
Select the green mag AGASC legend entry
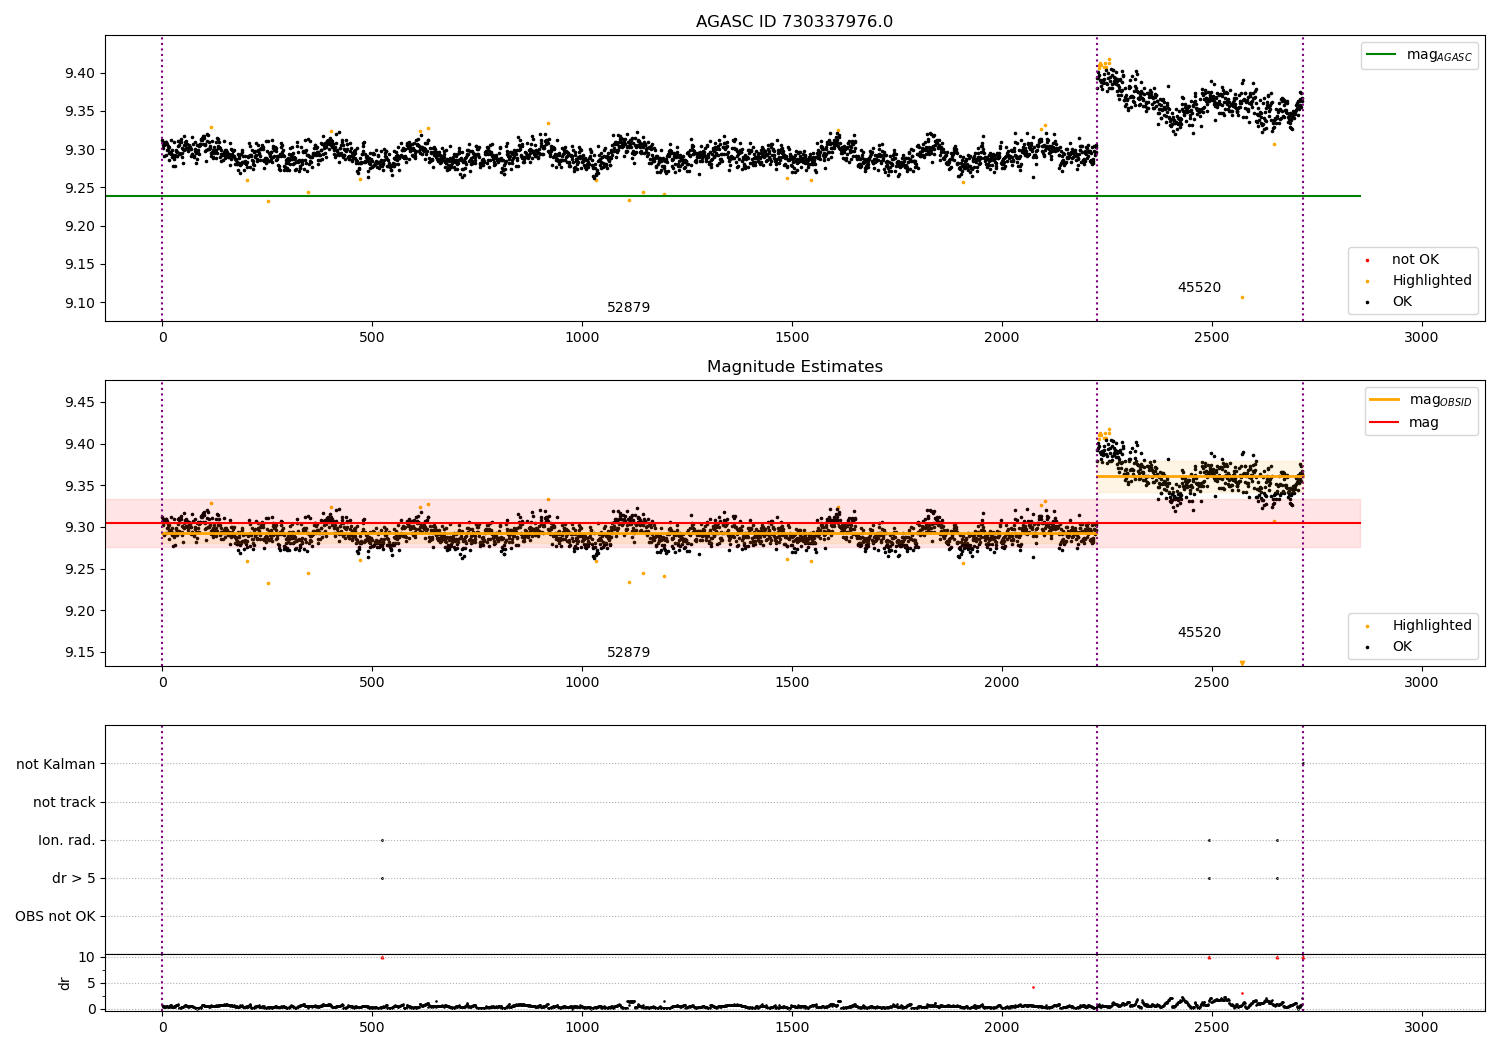tap(1419, 55)
